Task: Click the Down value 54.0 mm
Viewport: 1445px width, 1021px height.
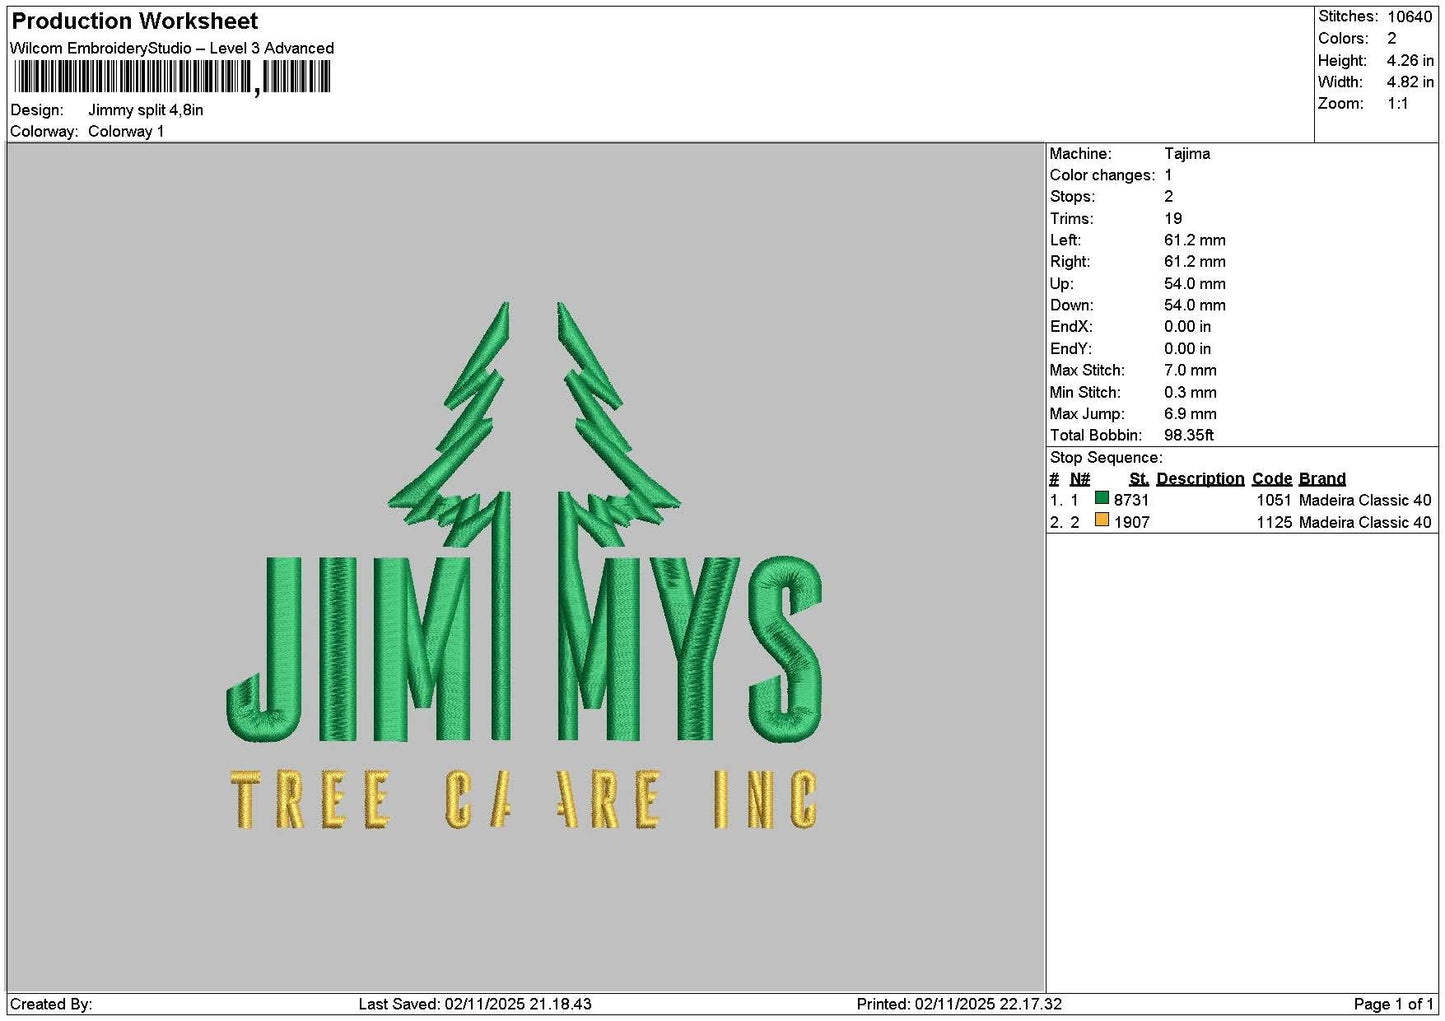Action: (1195, 305)
